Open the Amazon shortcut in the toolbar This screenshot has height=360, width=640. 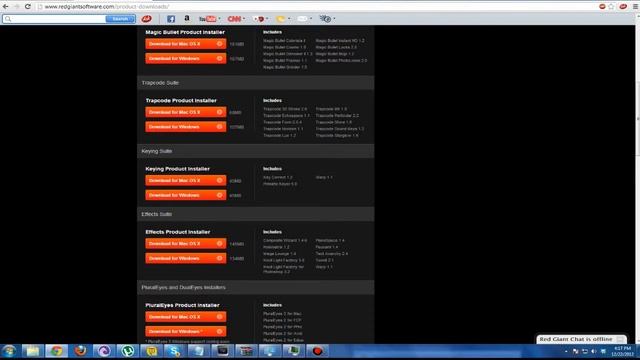tap(187, 19)
